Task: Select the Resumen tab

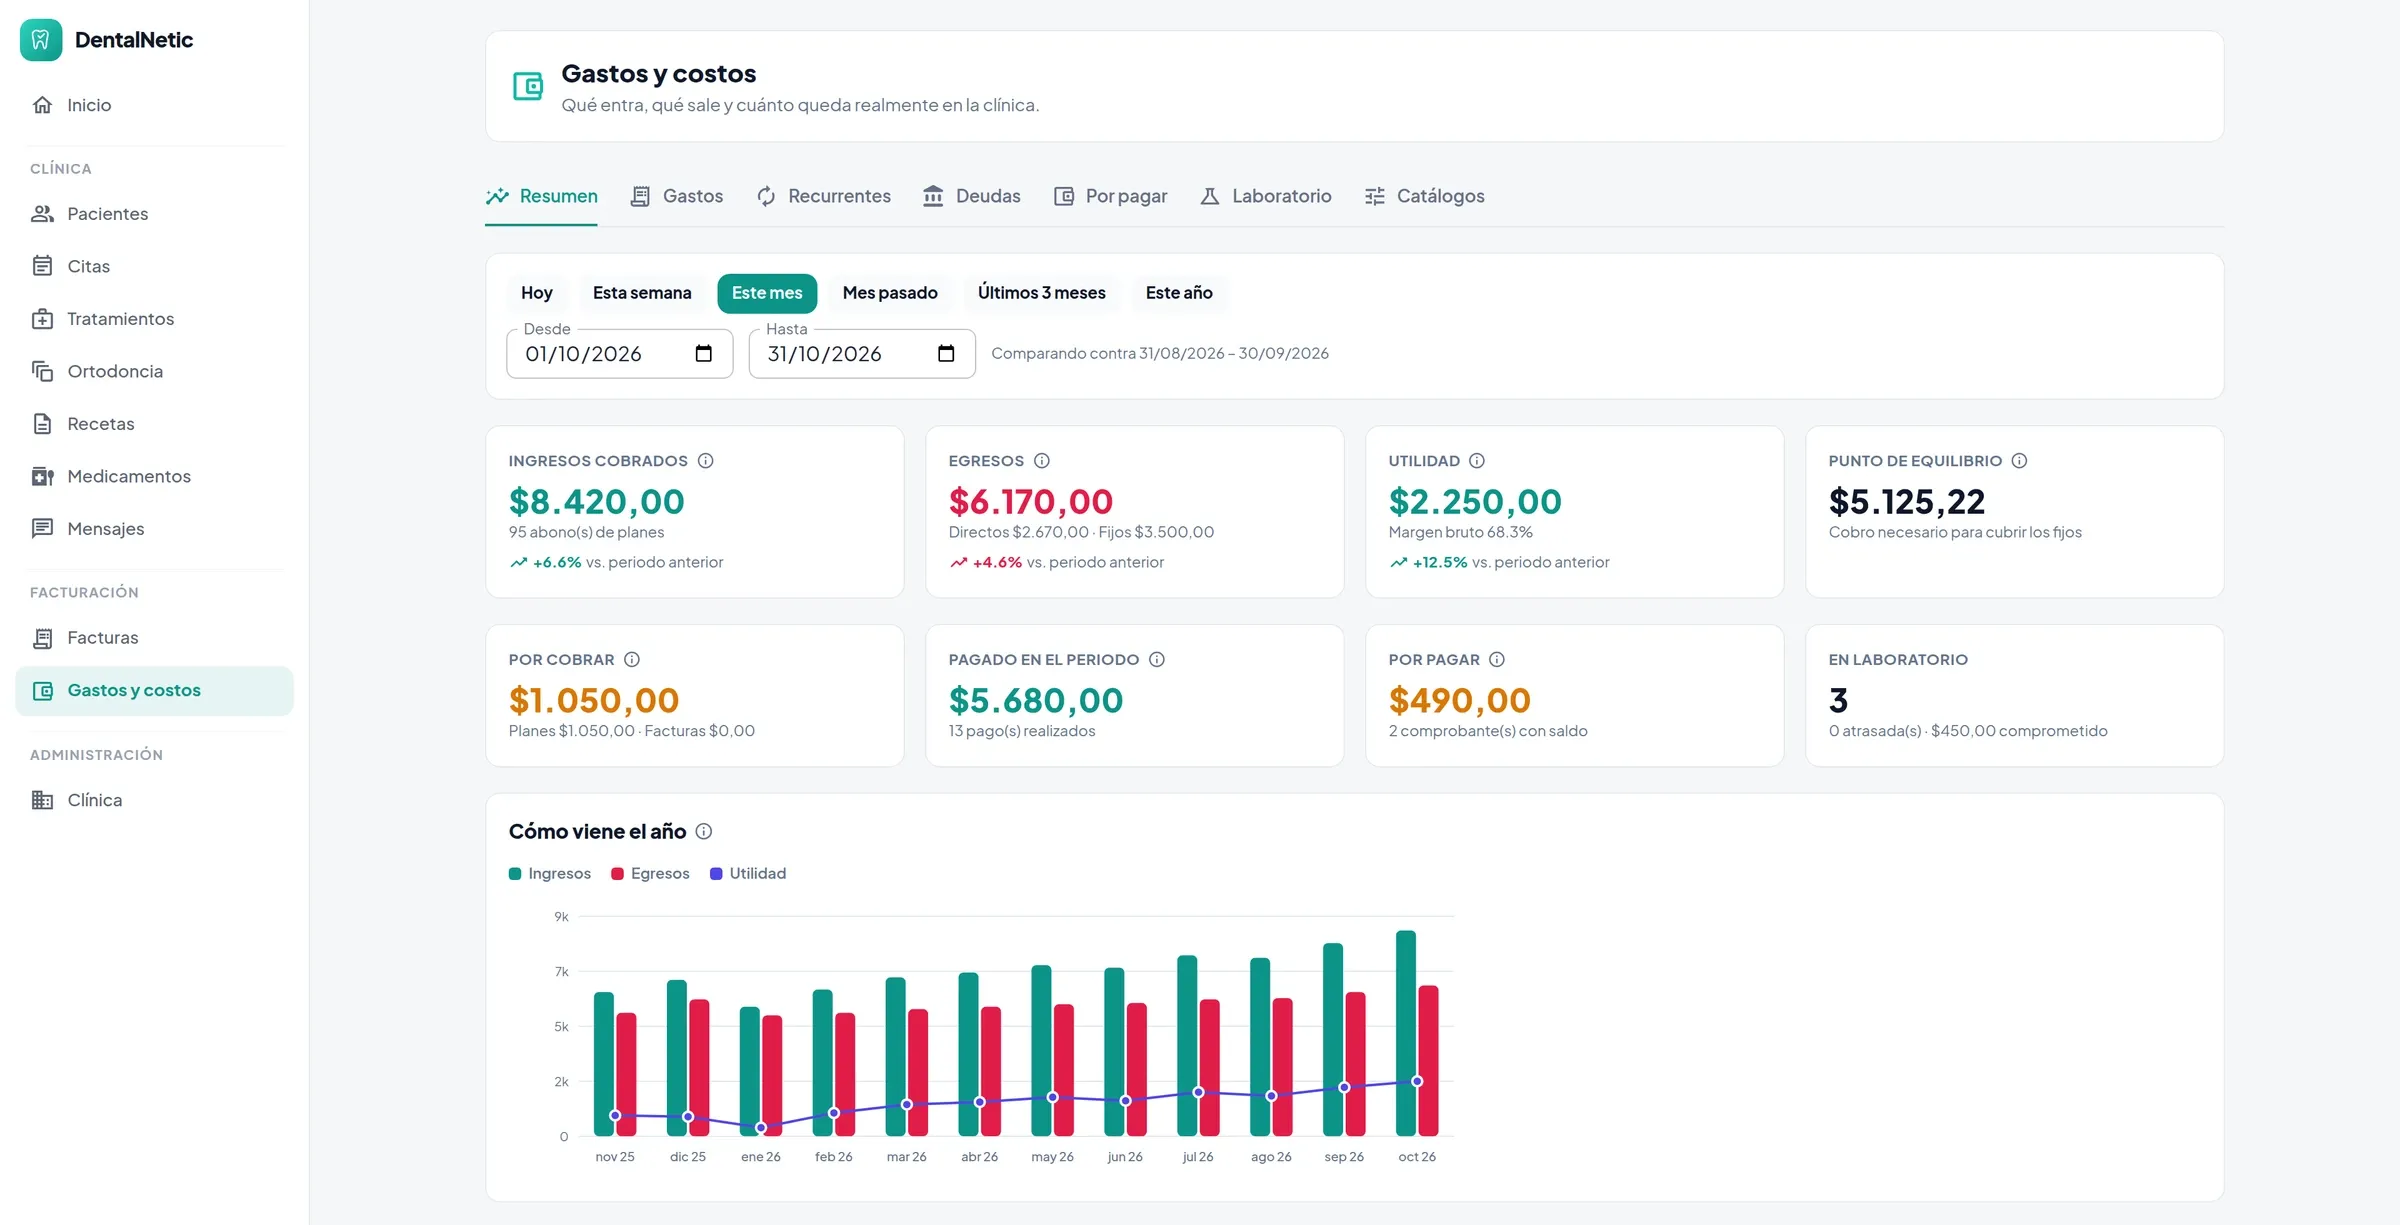Action: coord(541,196)
